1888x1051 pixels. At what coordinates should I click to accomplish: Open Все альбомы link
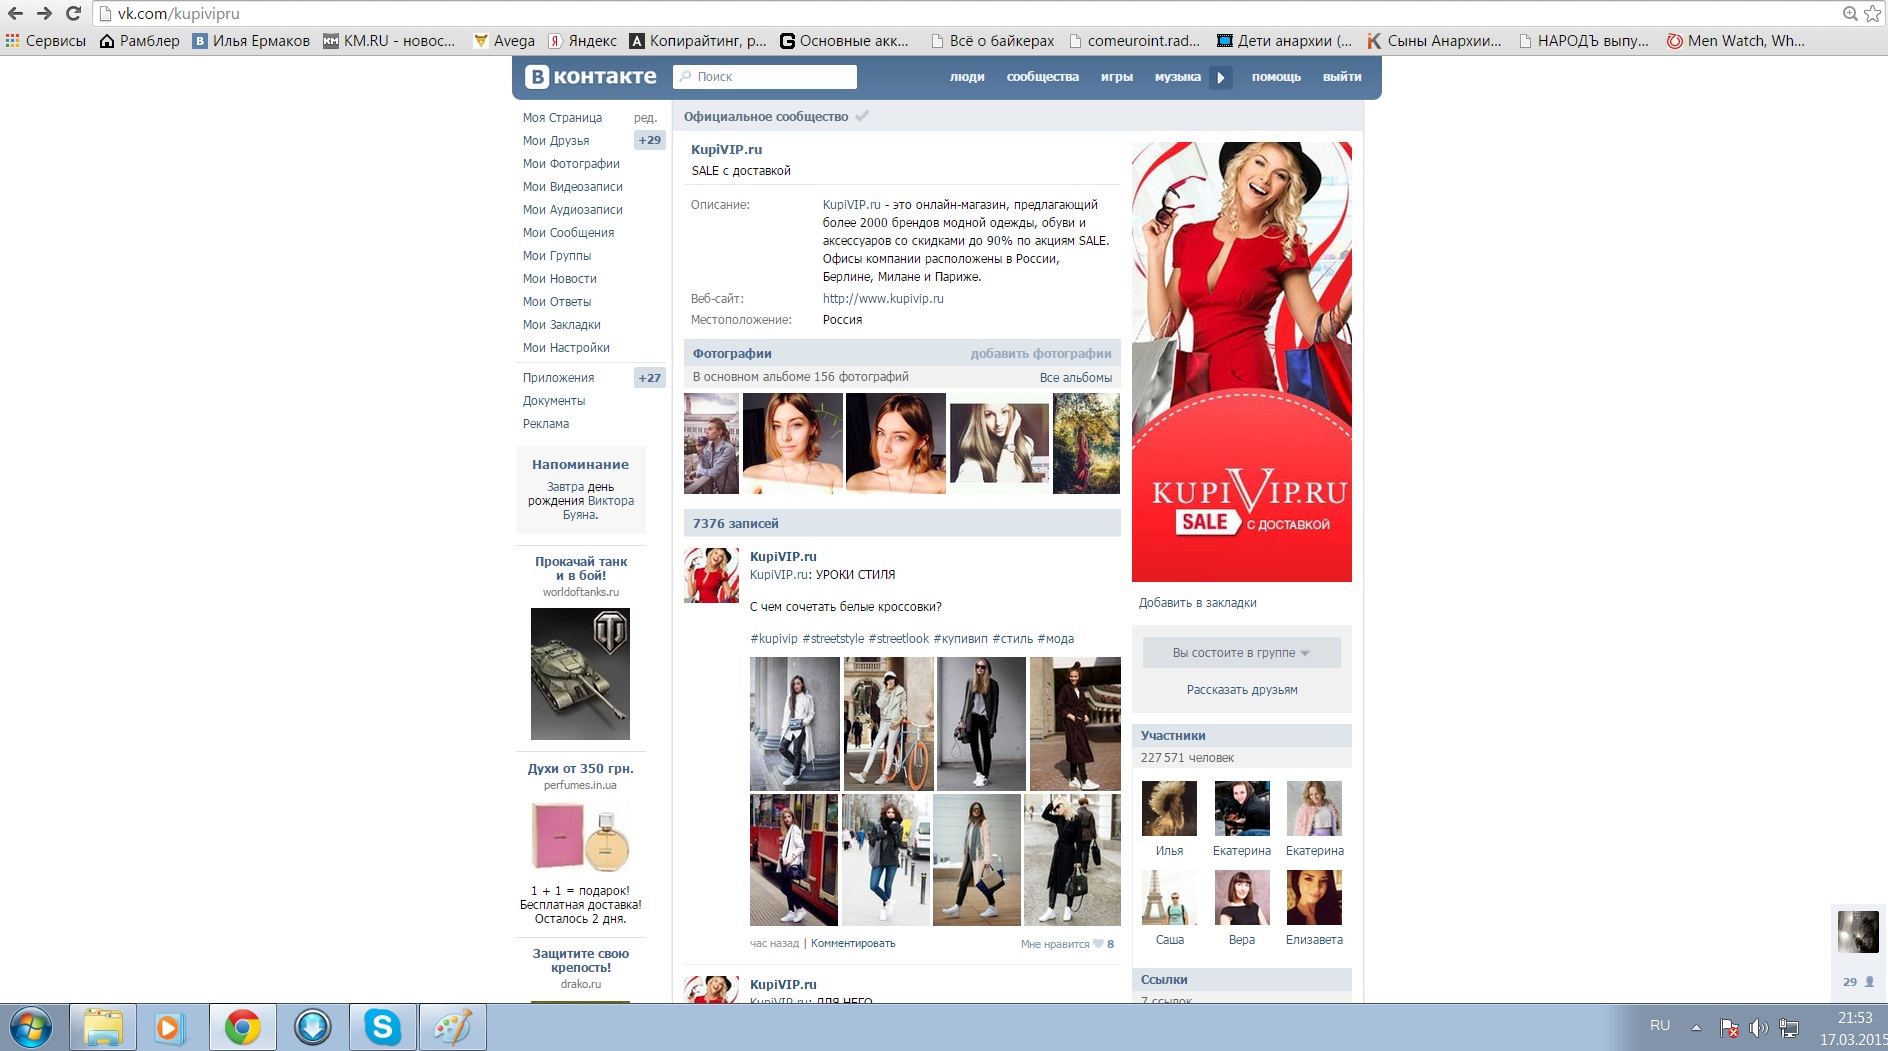[x=1076, y=378]
